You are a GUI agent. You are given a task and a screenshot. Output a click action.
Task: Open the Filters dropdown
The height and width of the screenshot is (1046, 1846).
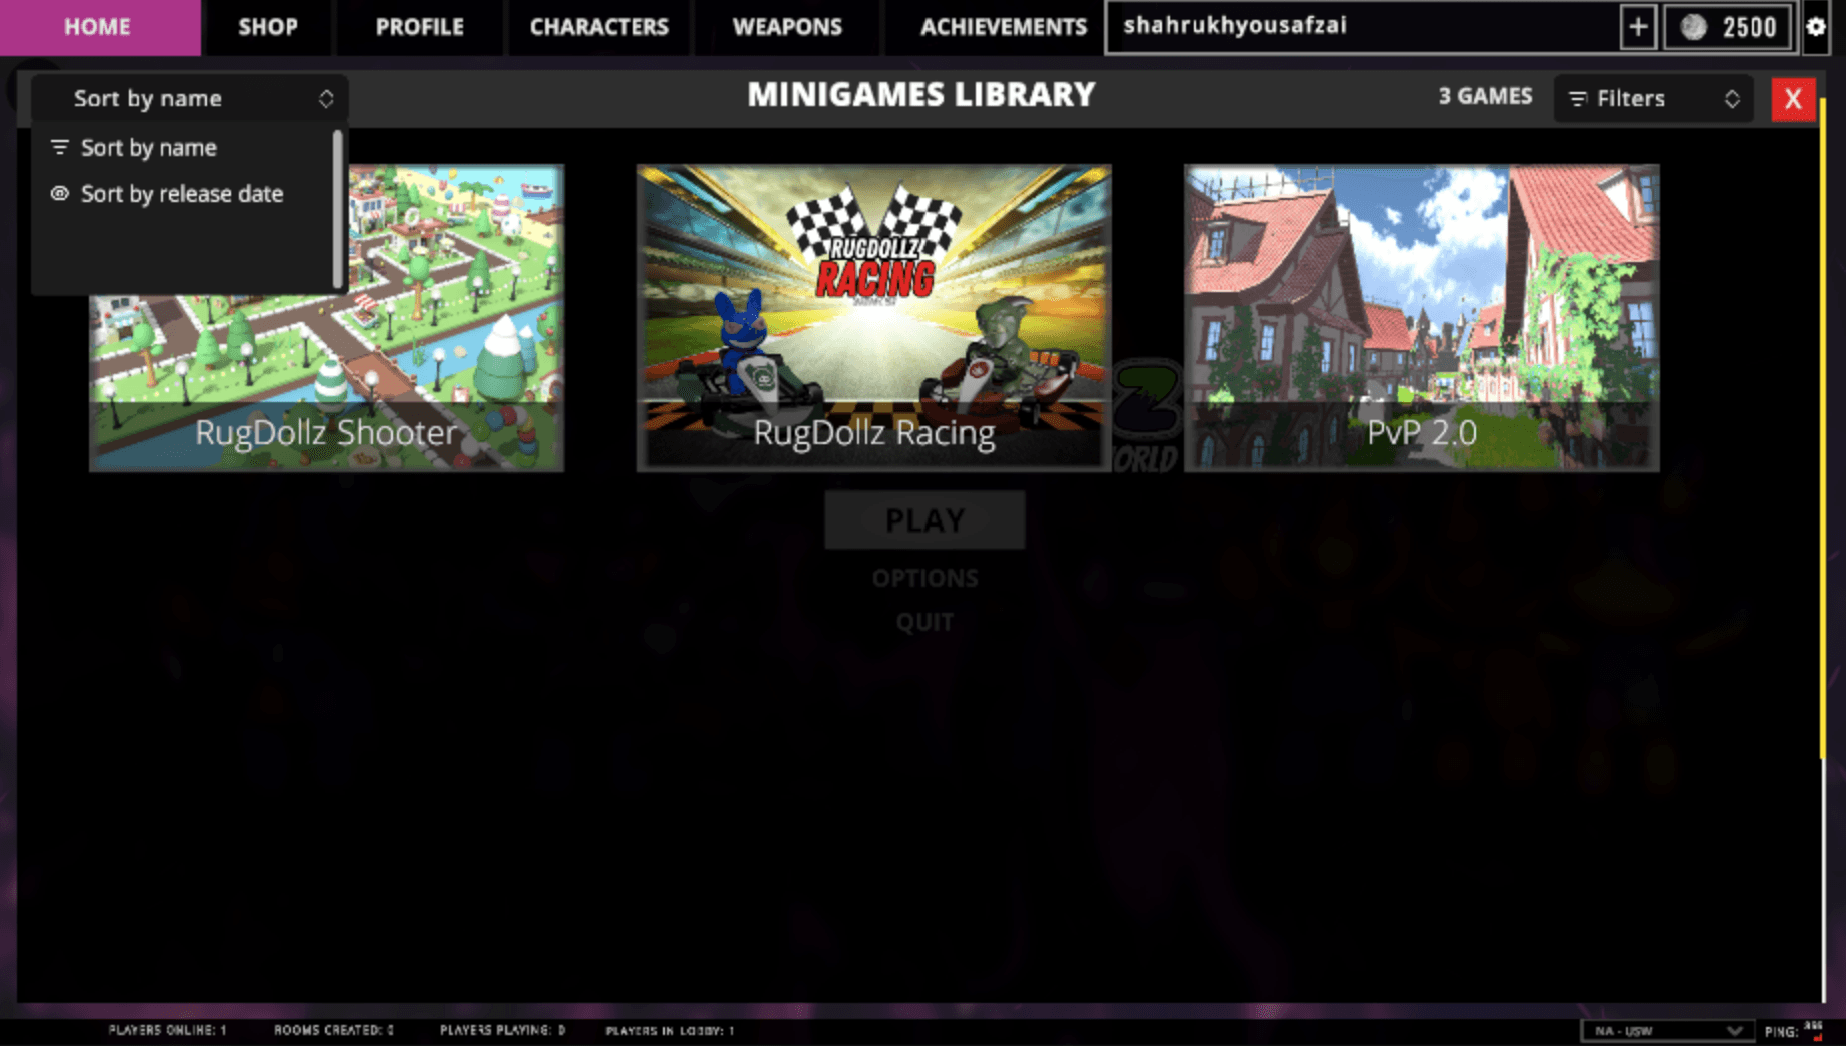pos(1653,99)
